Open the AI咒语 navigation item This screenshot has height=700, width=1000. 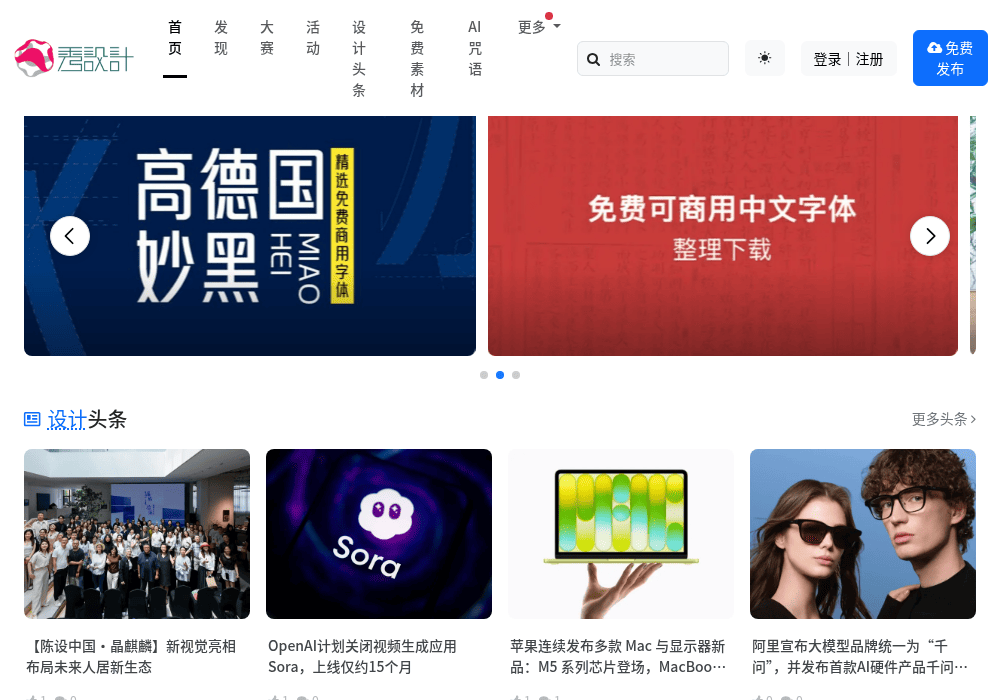[x=474, y=48]
